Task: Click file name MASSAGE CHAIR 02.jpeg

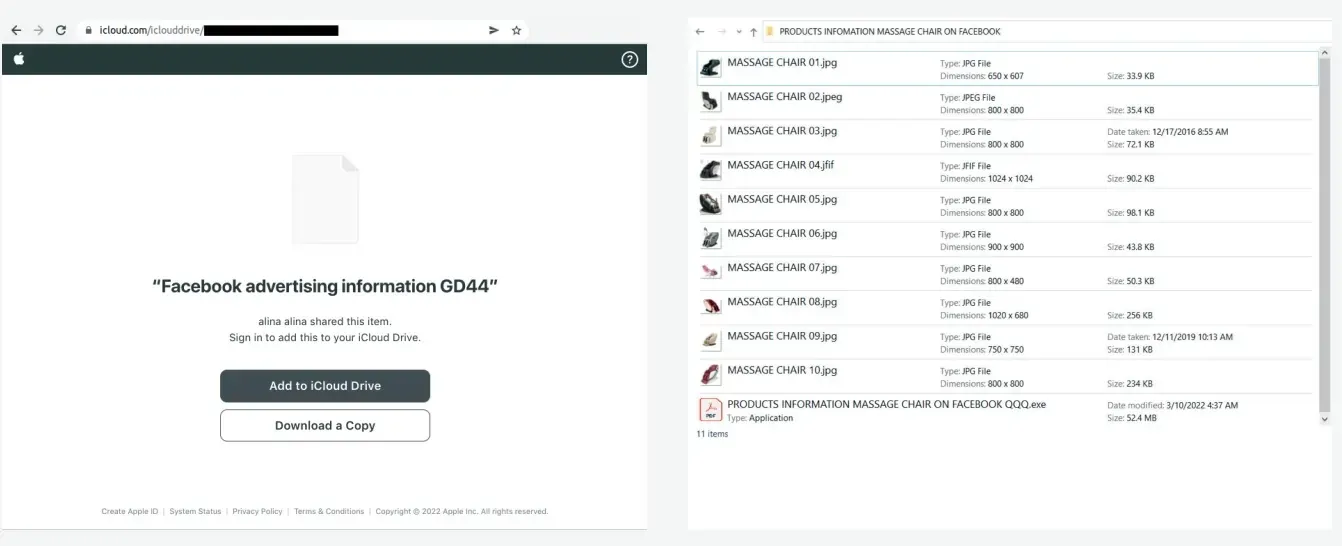Action: tap(785, 96)
